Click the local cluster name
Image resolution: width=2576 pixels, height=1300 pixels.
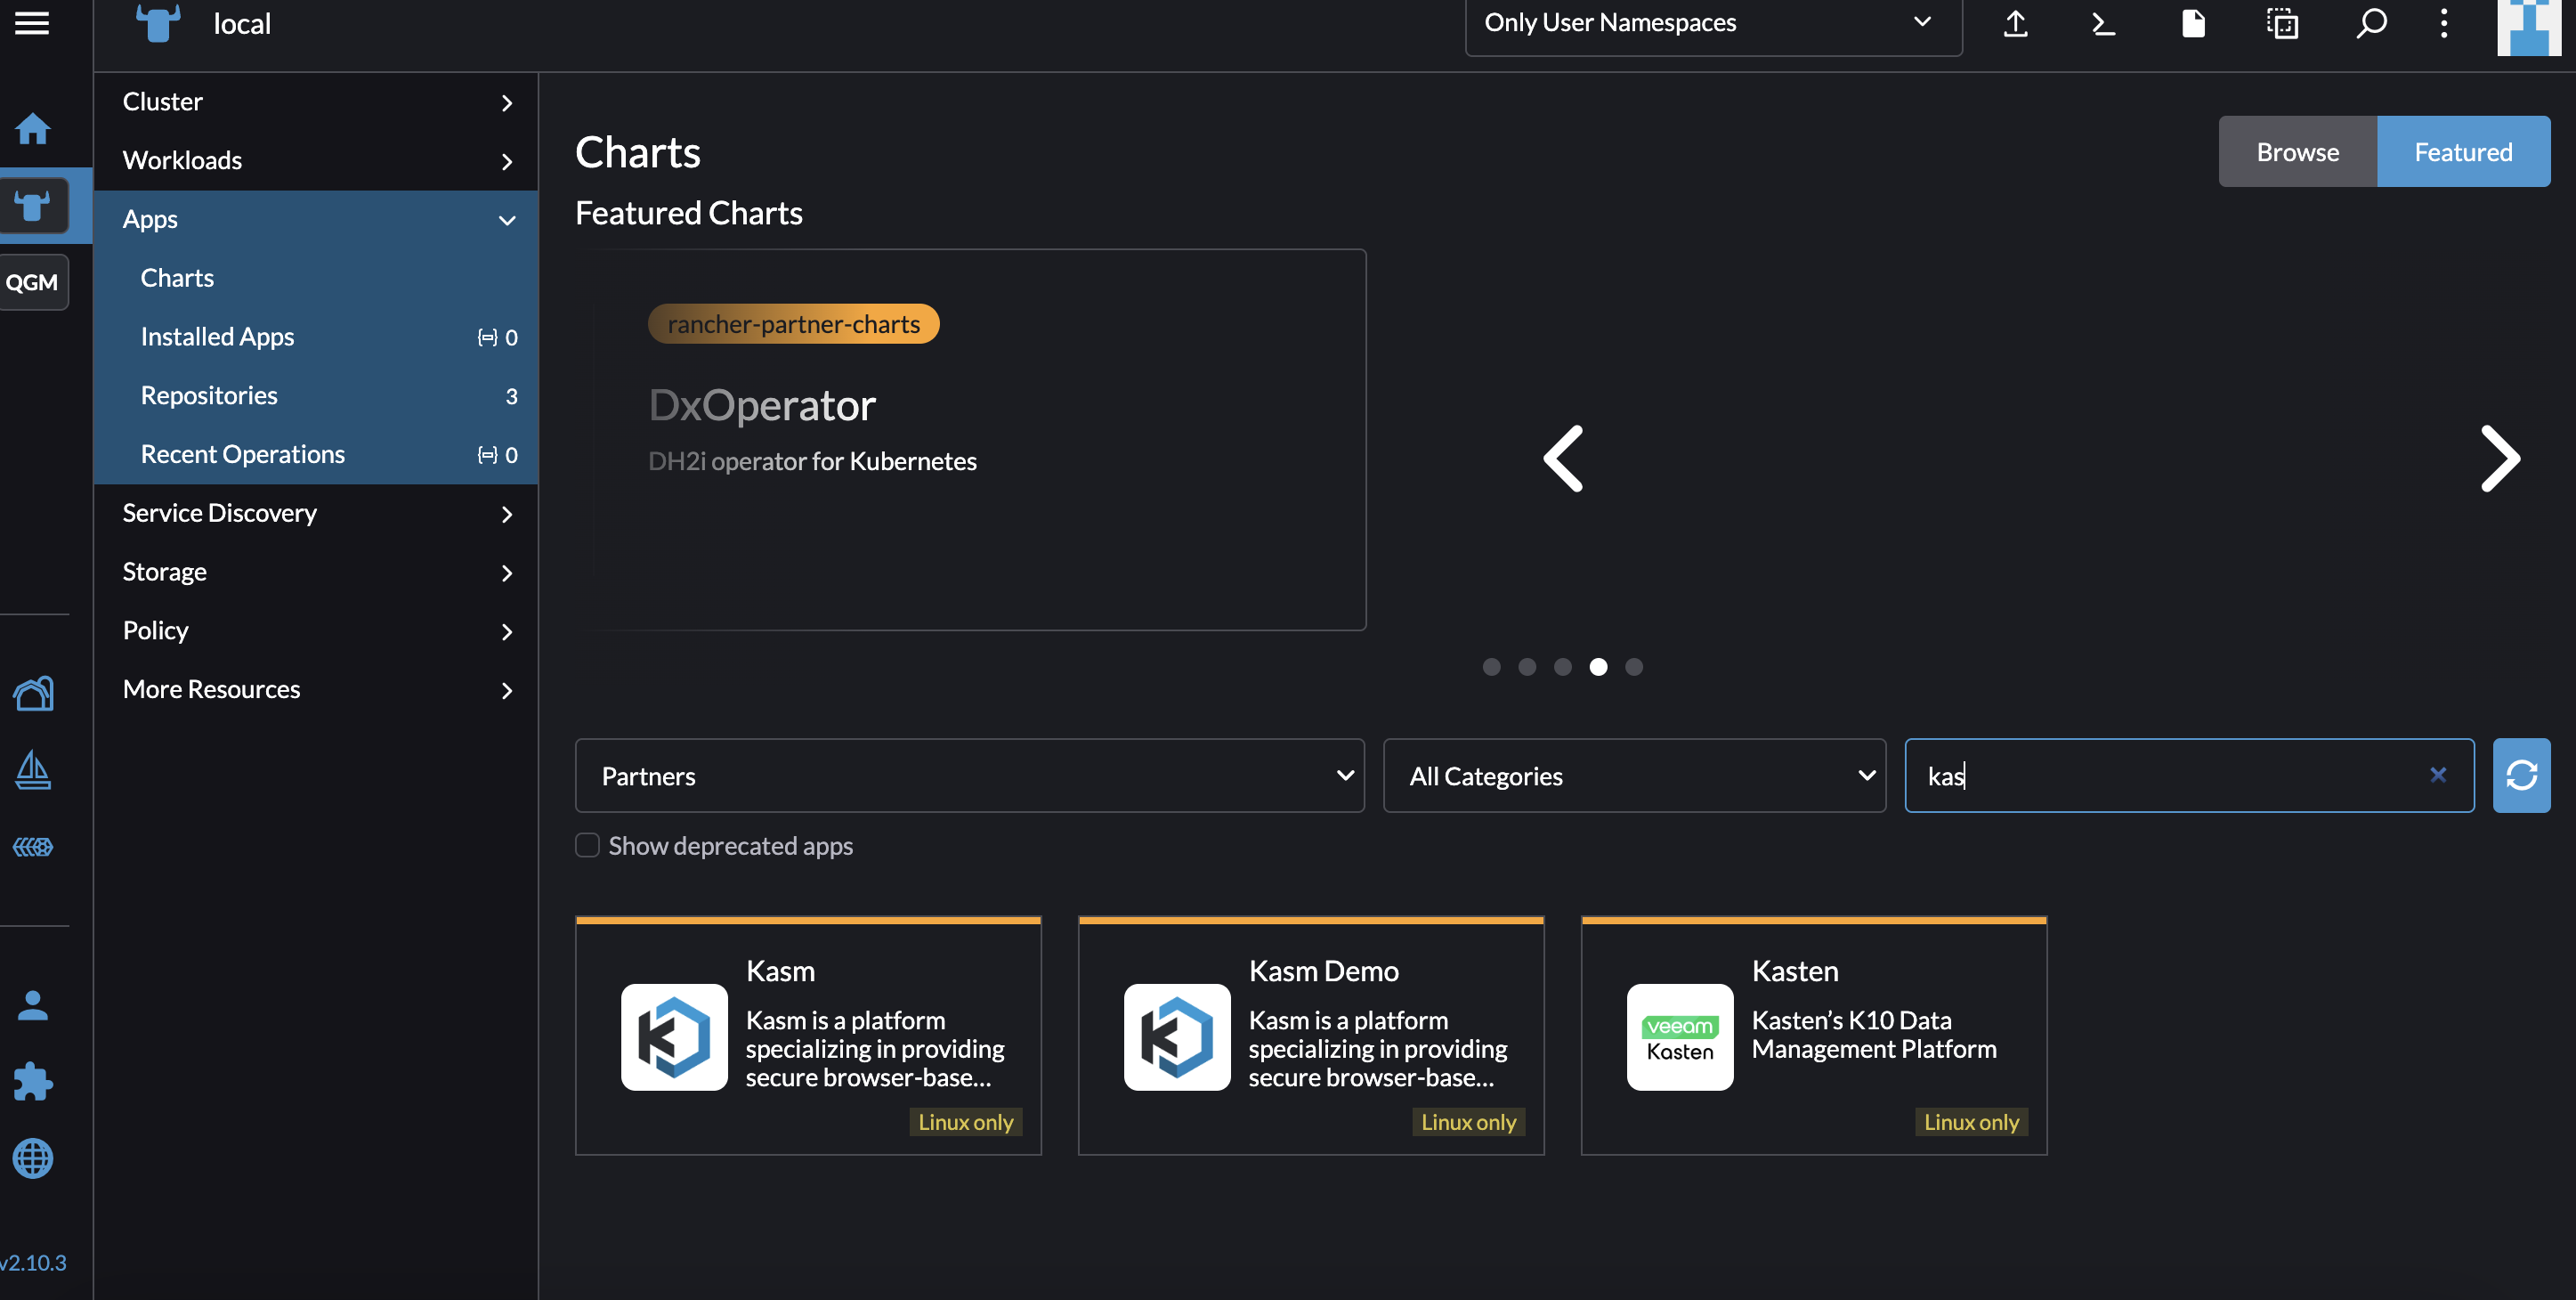coord(242,23)
